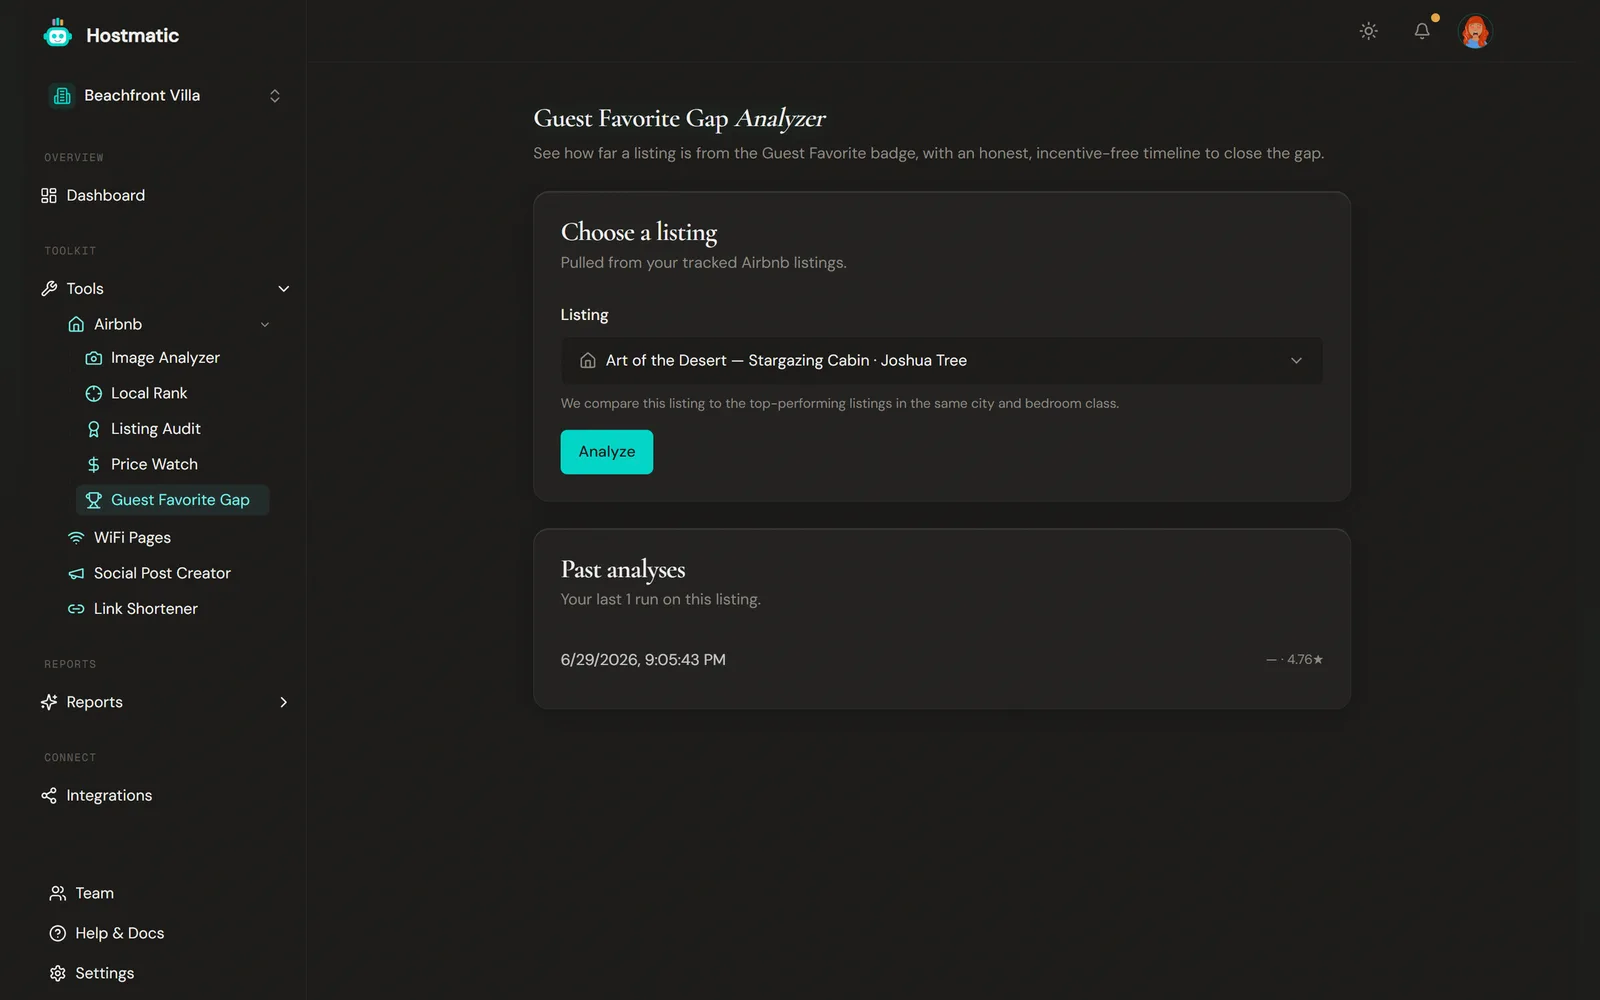Click the Social Post Creator megaphone icon
The height and width of the screenshot is (1000, 1600).
pos(76,574)
